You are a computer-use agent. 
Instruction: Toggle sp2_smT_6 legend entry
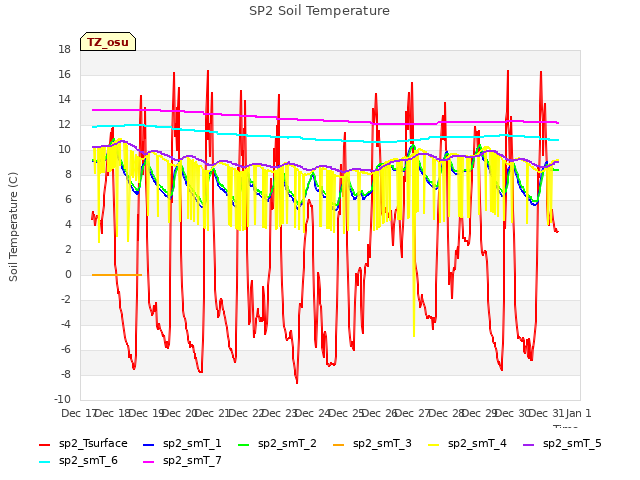pyautogui.click(x=78, y=461)
